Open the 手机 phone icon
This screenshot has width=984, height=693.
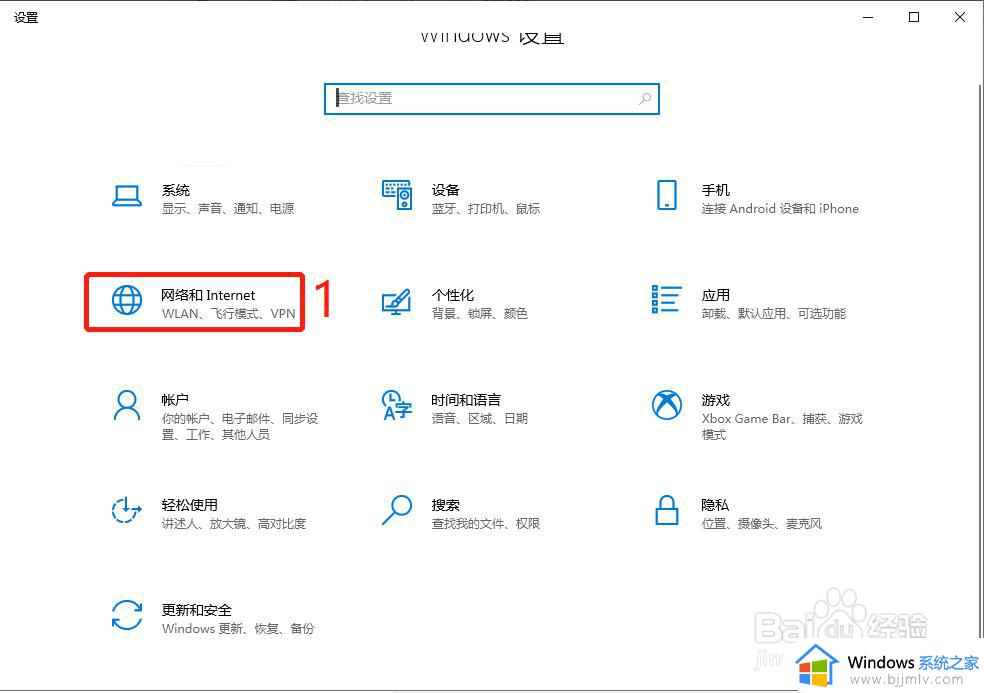pyautogui.click(x=666, y=195)
